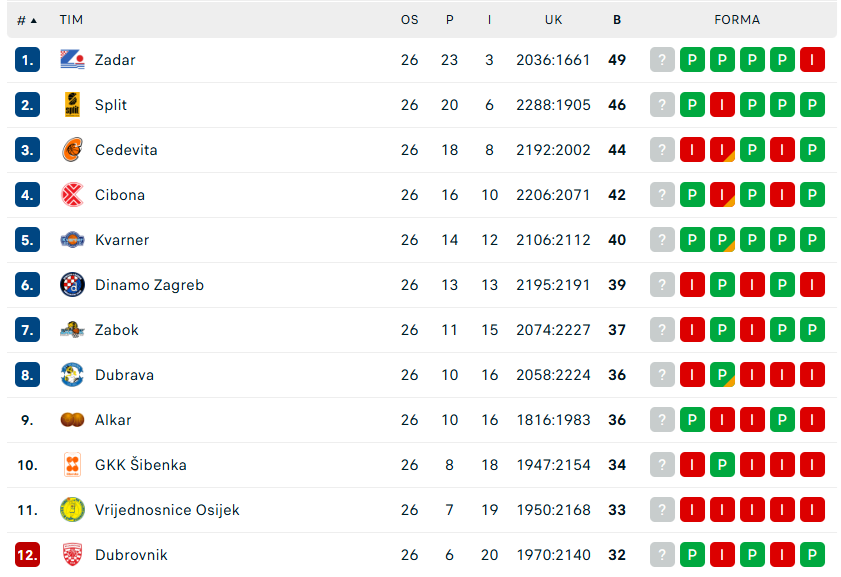Click the Cedevita club logo
Viewport: 841px width, 577px height.
(x=72, y=150)
